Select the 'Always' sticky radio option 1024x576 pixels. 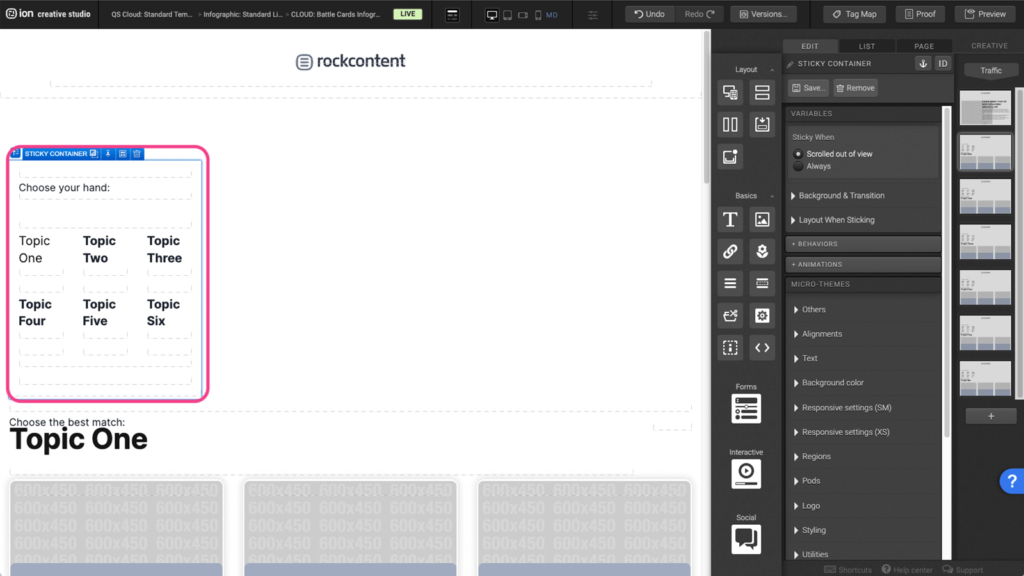798,167
